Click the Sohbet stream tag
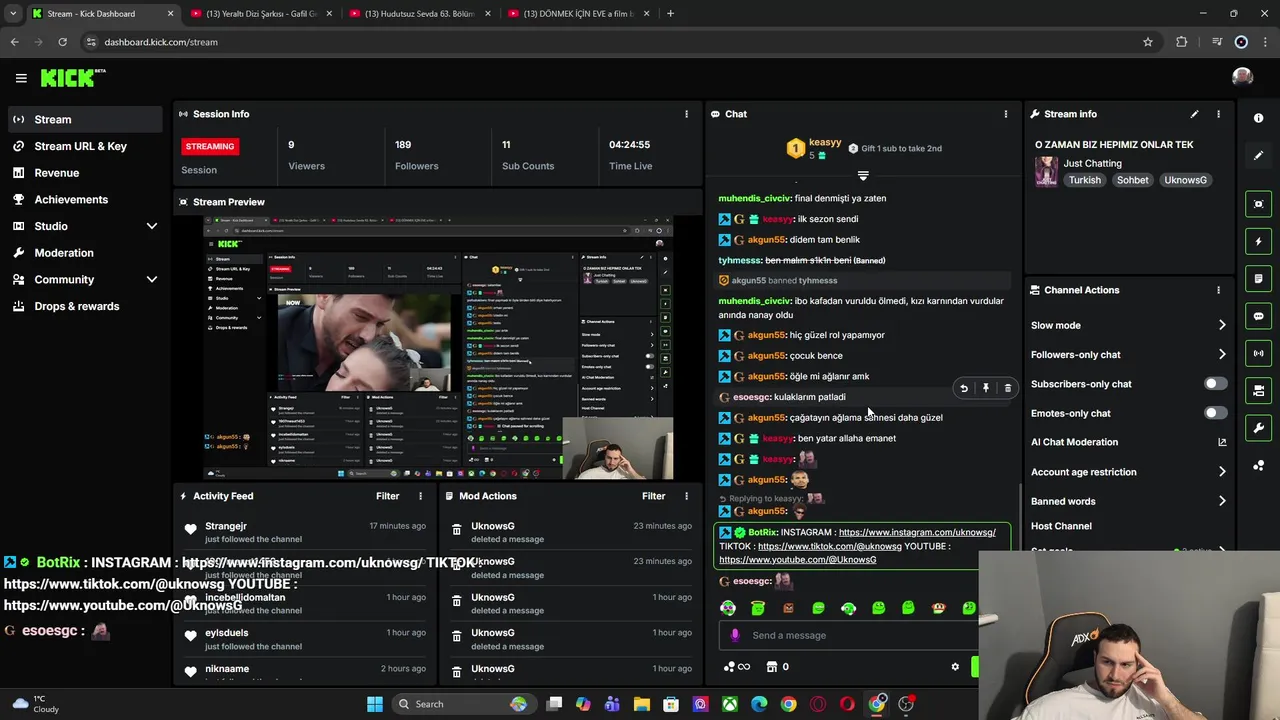 click(1133, 180)
